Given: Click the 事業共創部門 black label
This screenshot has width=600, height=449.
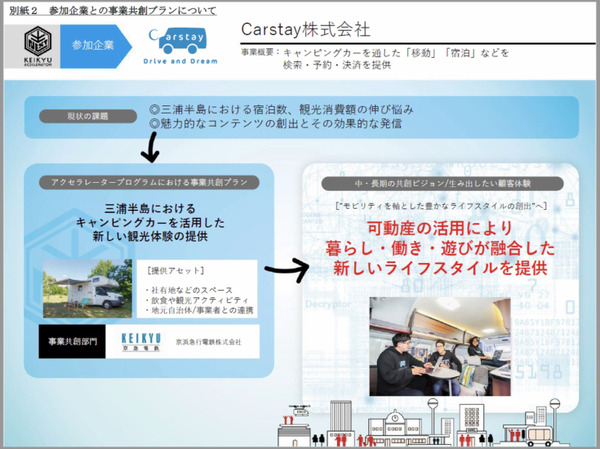Looking at the screenshot, I should (73, 341).
